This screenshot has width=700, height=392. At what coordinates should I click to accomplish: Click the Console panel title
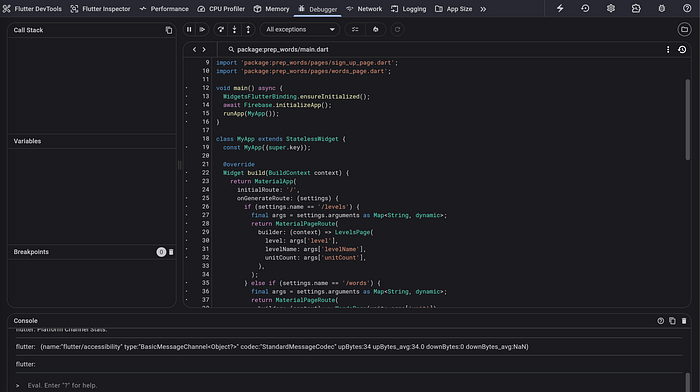pyautogui.click(x=25, y=321)
